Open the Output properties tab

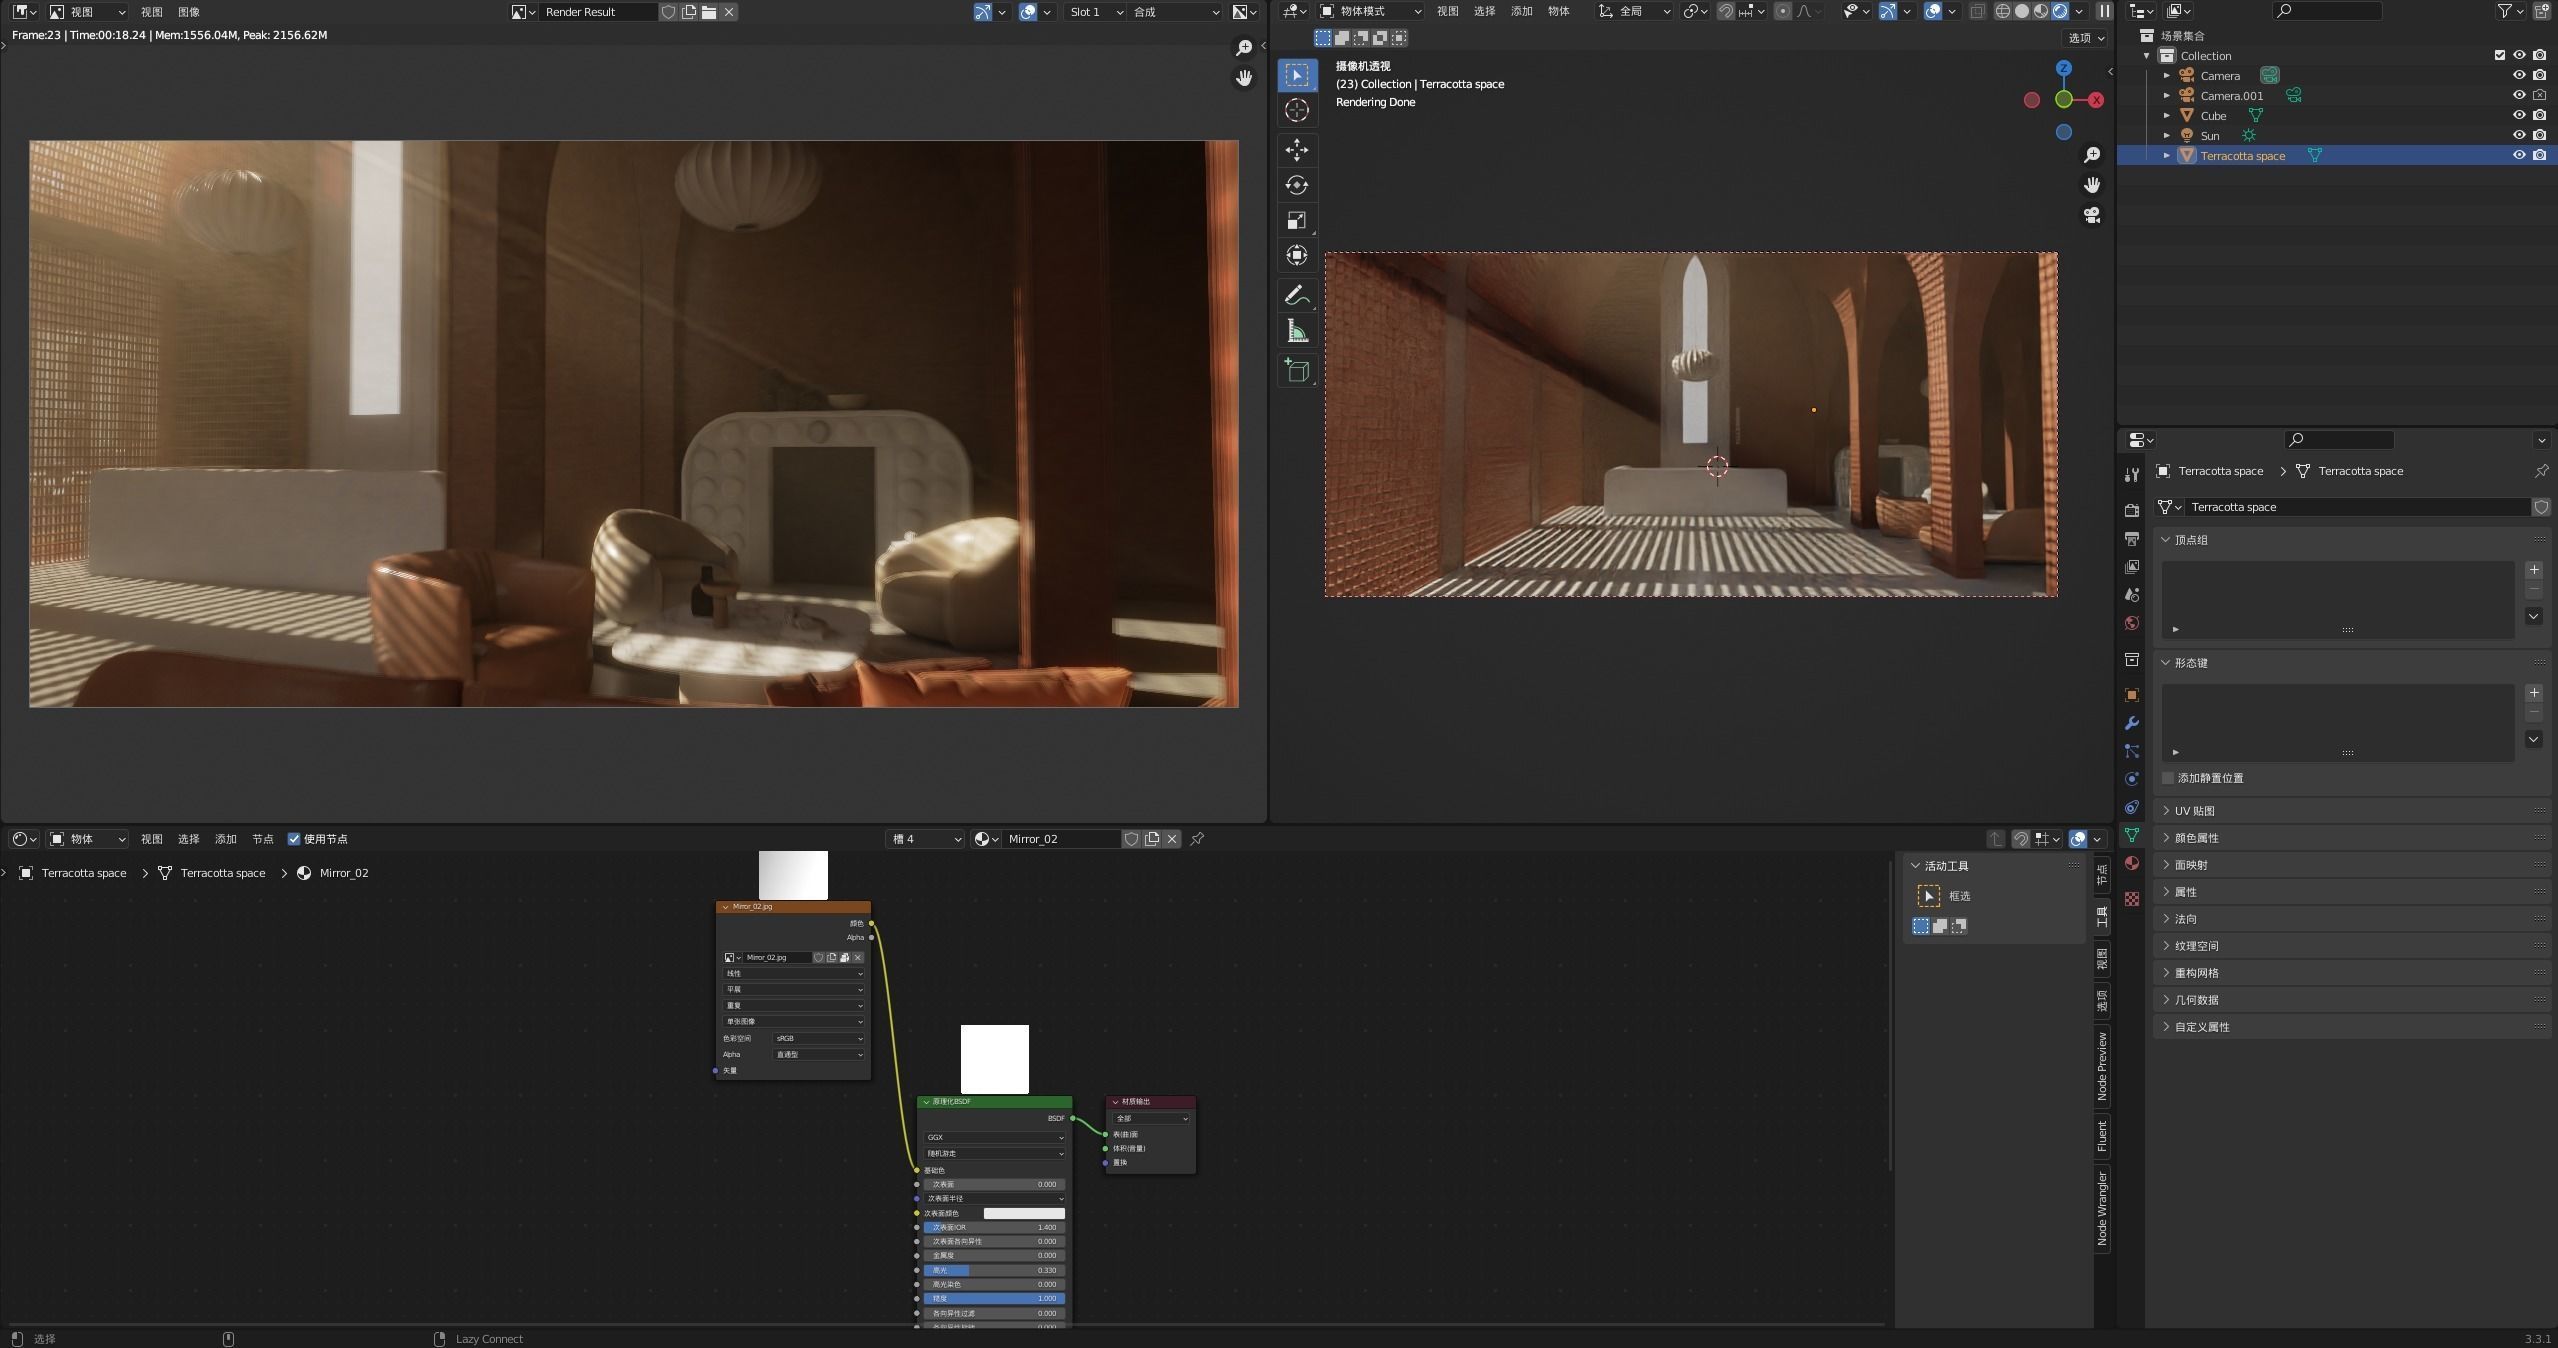(x=2132, y=538)
